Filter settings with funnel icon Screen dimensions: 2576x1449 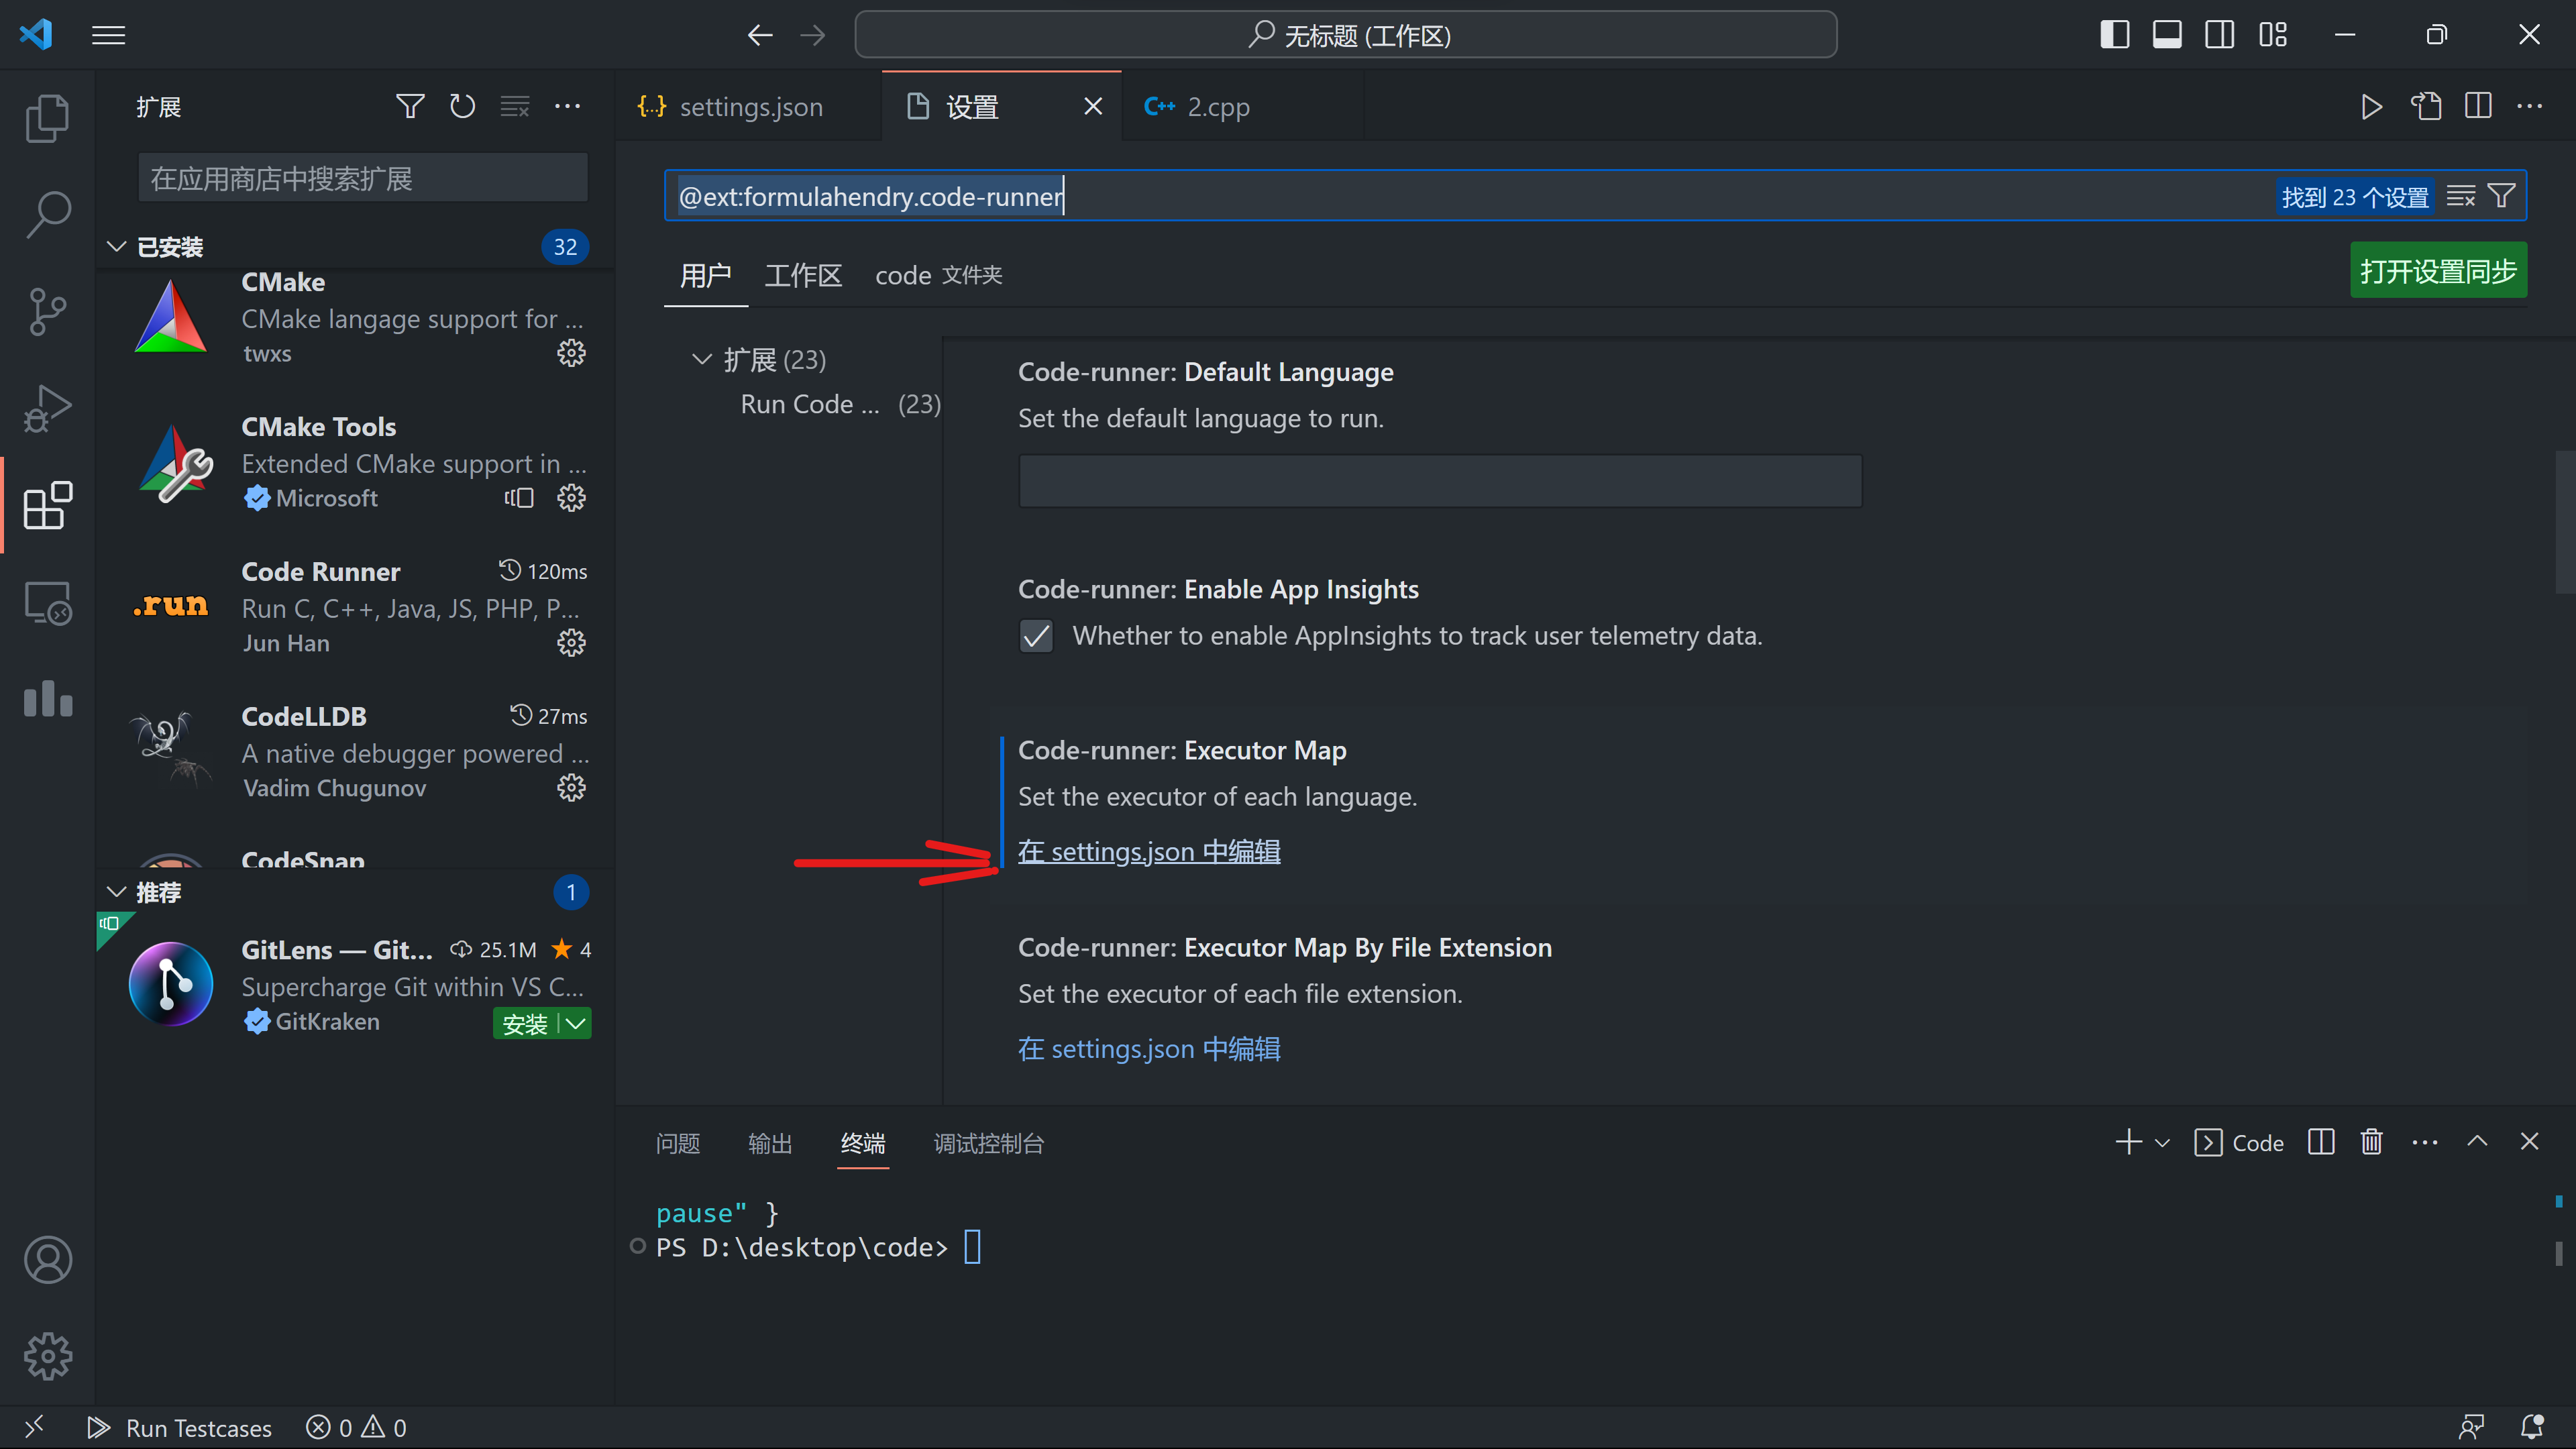2501,196
